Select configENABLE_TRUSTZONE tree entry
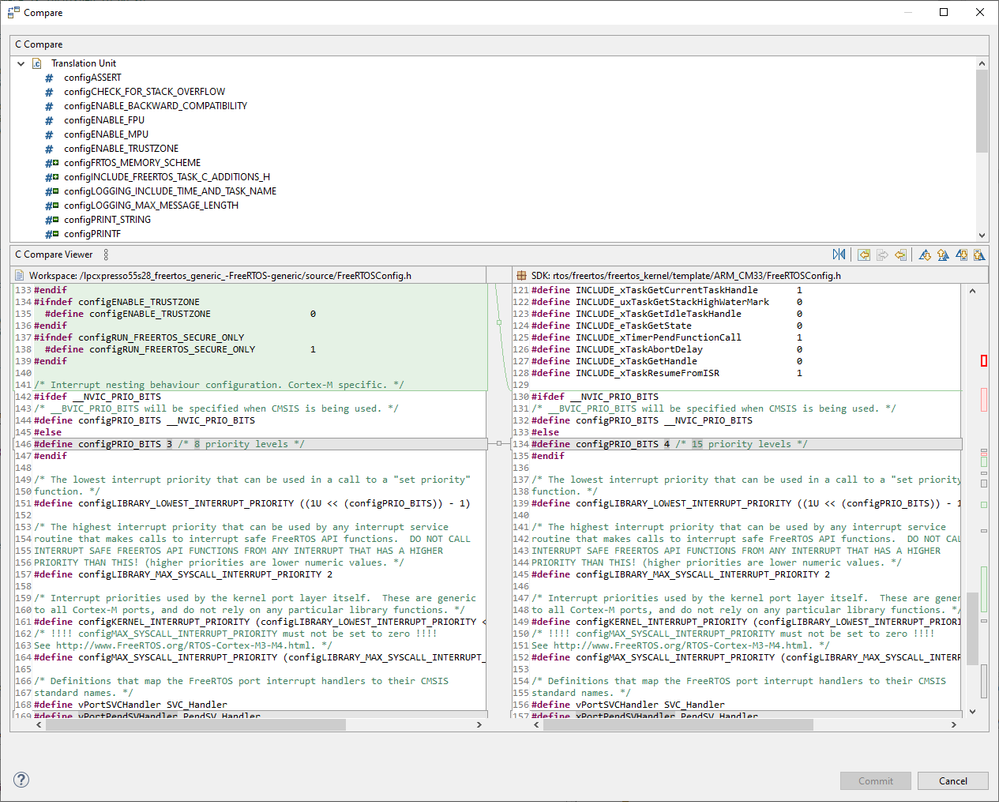Image resolution: width=999 pixels, height=802 pixels. [121, 148]
